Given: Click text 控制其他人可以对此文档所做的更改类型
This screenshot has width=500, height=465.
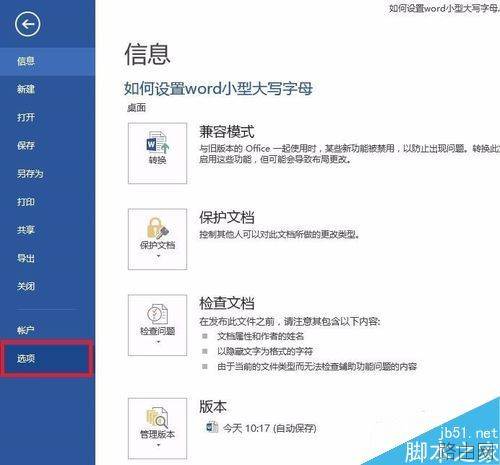Looking at the screenshot, I should pyautogui.click(x=279, y=235).
